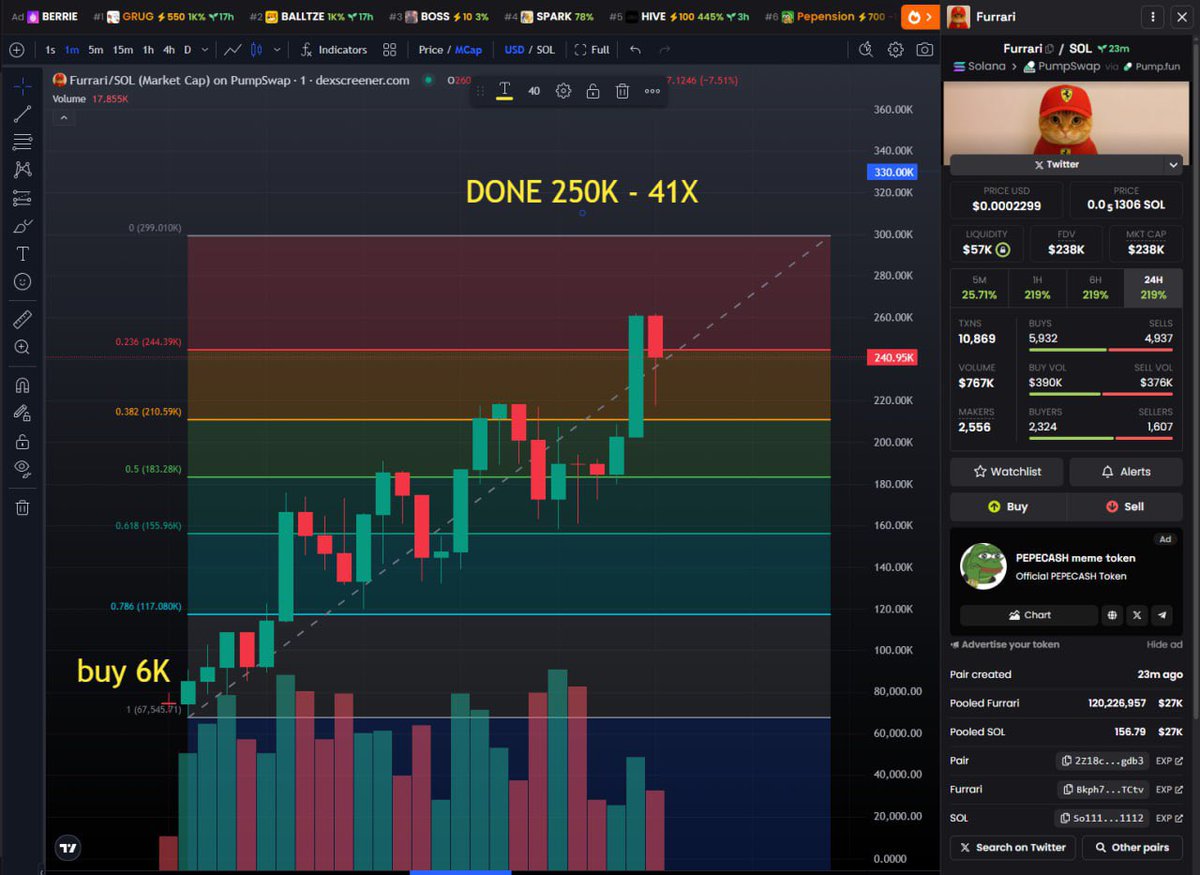Image resolution: width=1200 pixels, height=875 pixels.
Task: Add Furrari to Watchlist
Action: coord(1007,471)
